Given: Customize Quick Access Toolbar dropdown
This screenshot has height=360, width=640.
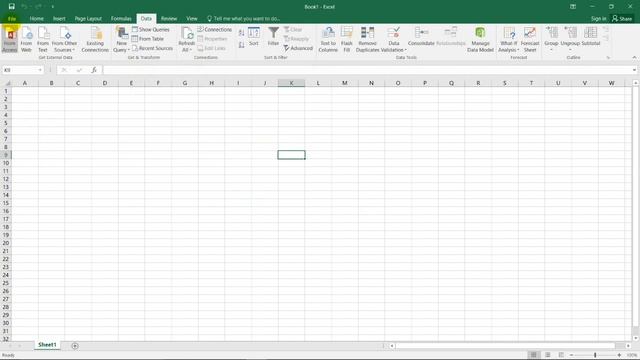Looking at the screenshot, I should coord(53,7).
